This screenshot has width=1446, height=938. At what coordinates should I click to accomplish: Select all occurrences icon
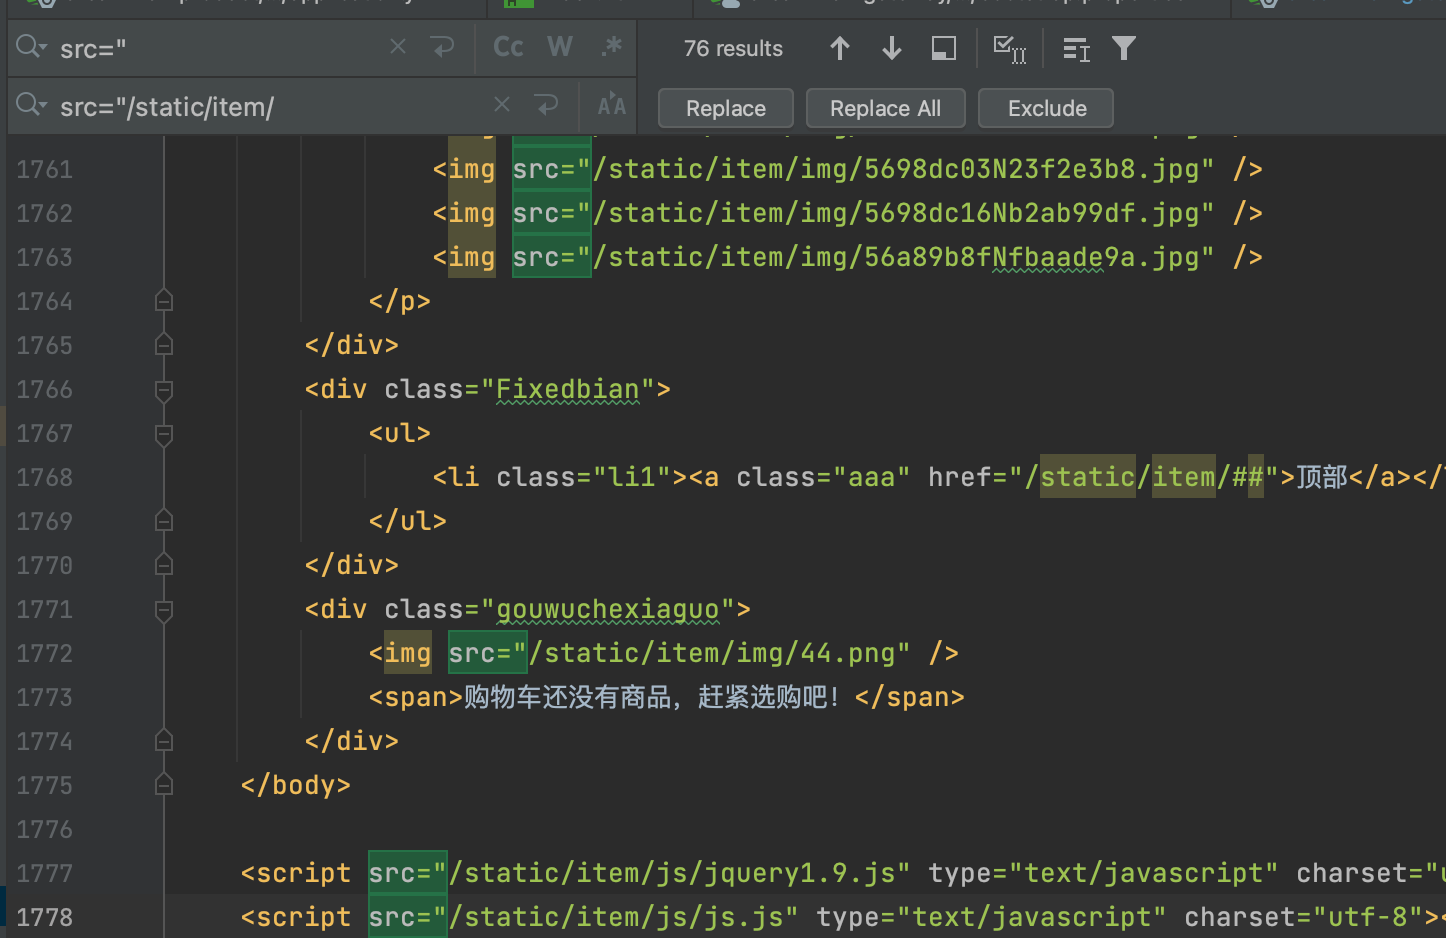[1009, 48]
